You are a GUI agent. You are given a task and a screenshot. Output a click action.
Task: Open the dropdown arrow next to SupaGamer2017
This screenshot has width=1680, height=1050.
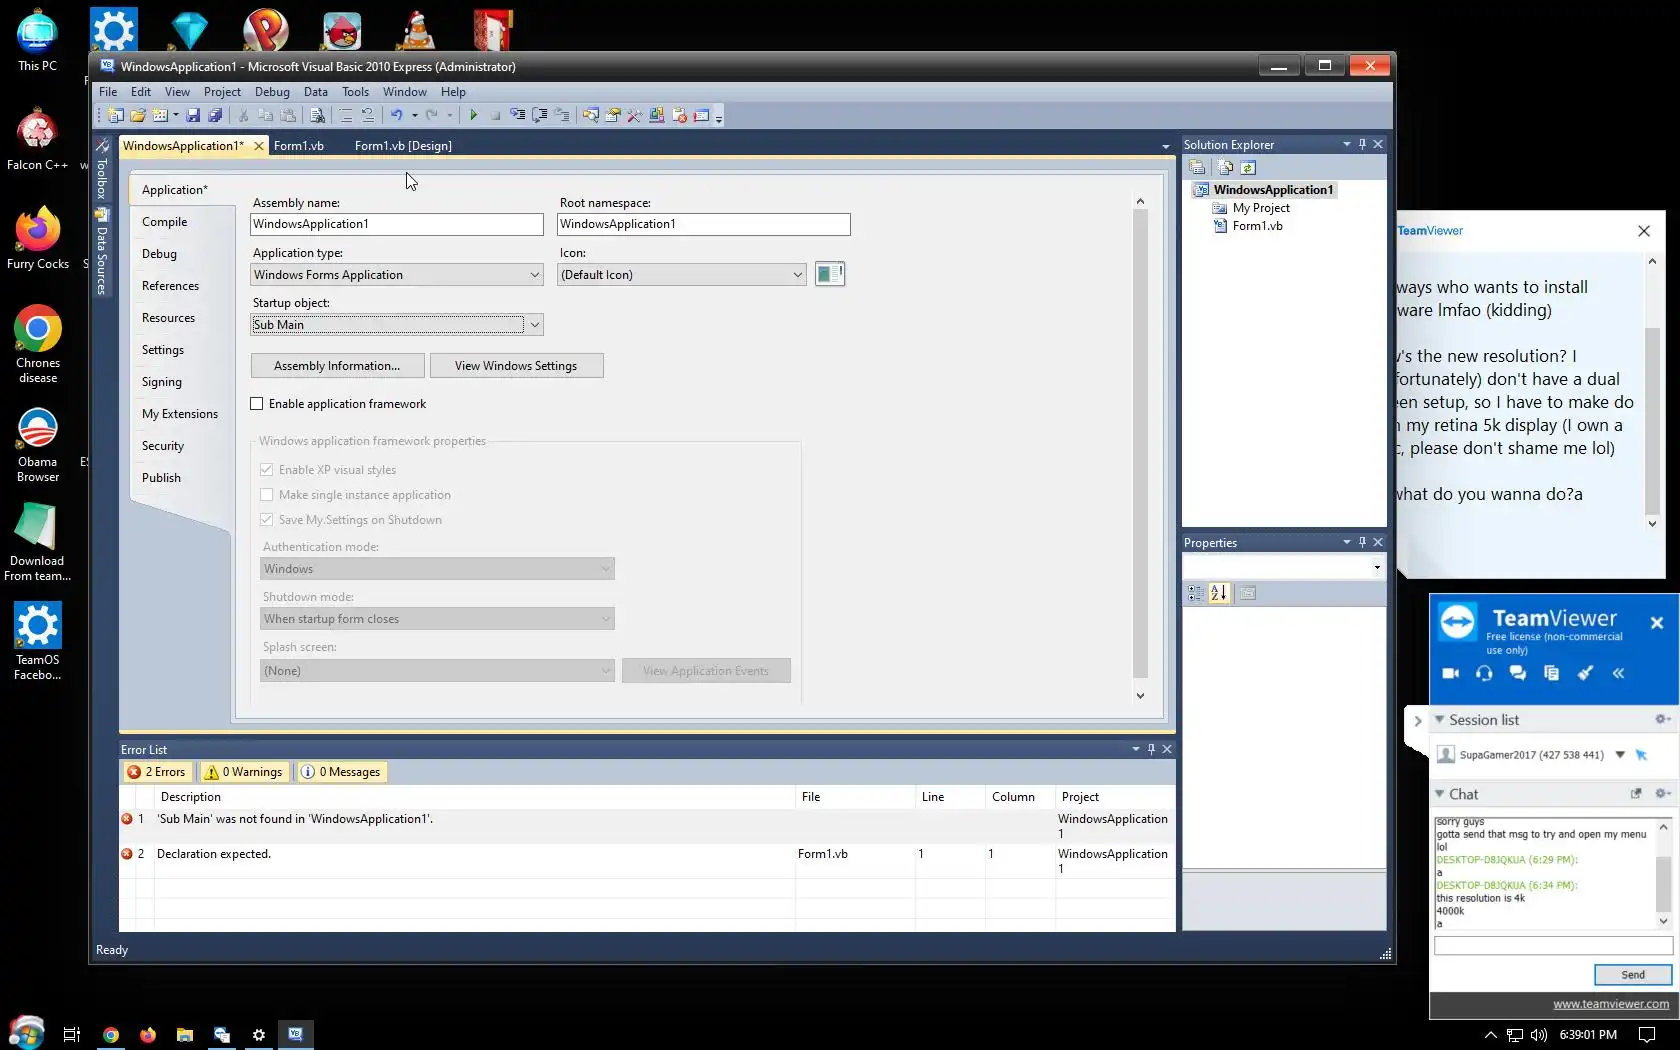click(1620, 755)
